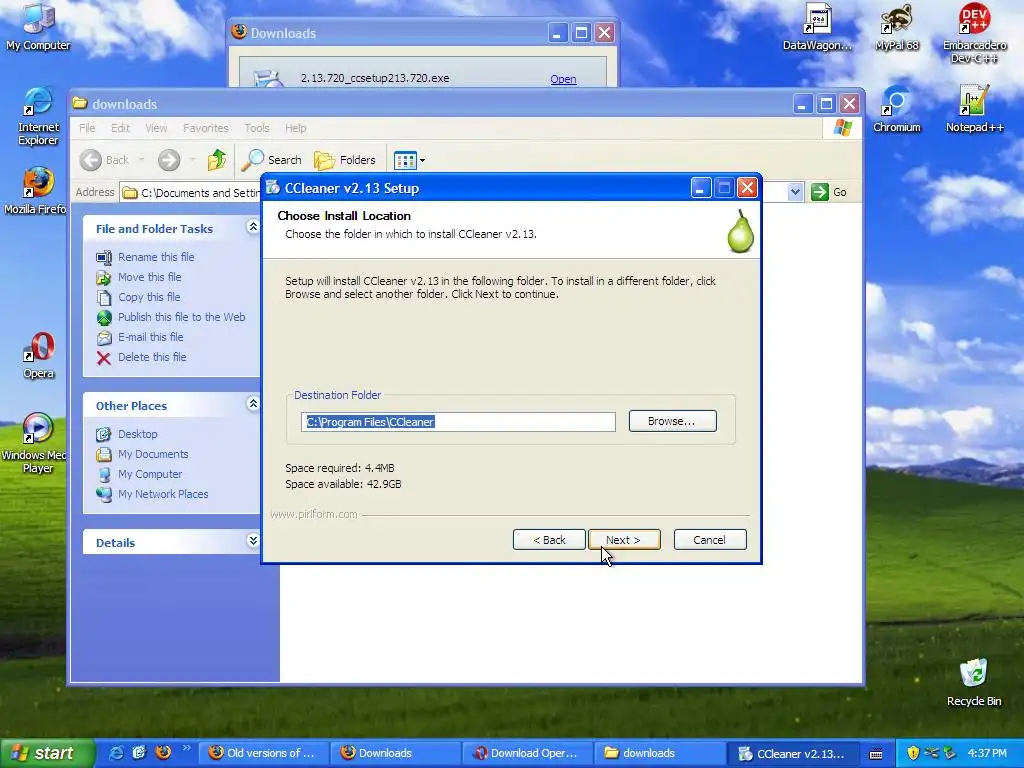1024x768 pixels.
Task: Launch Chromium desktop shortcut
Action: click(897, 110)
